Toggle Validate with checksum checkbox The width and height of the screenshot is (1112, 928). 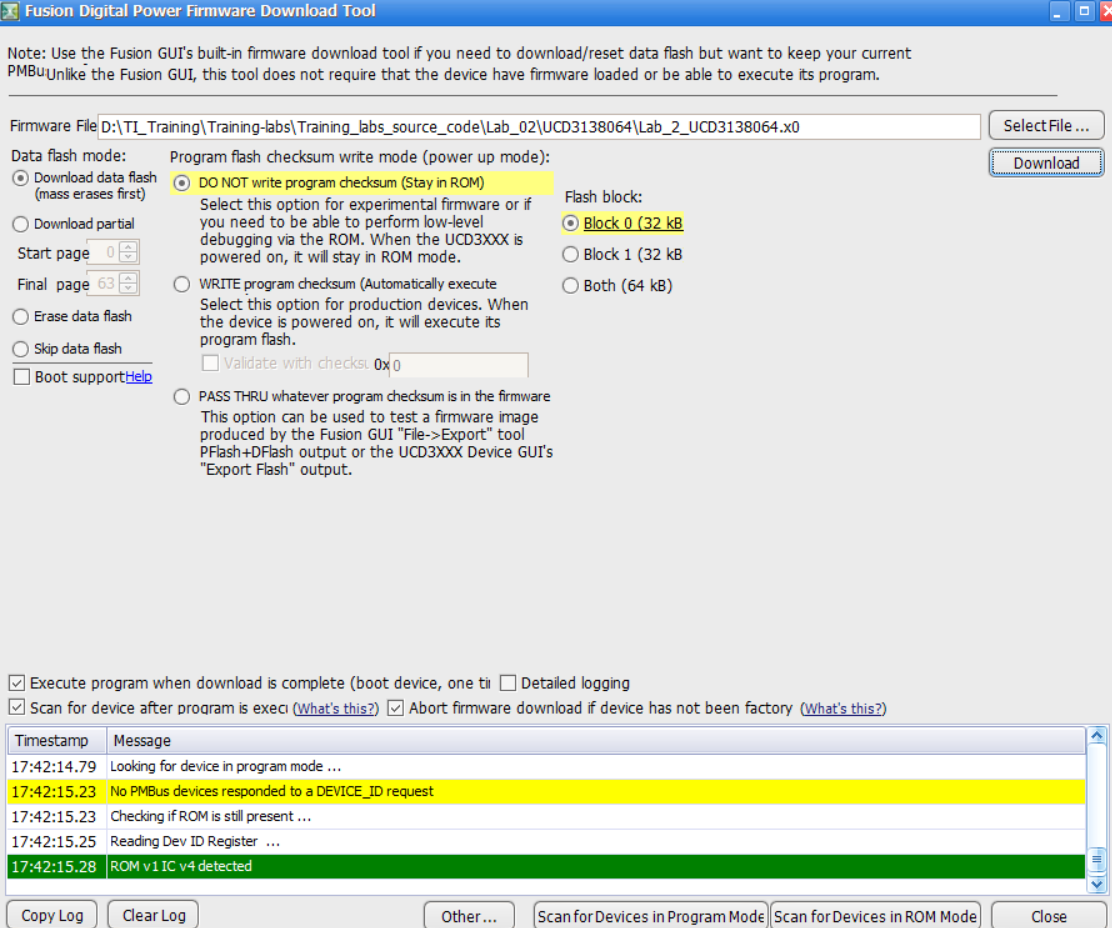coord(210,363)
